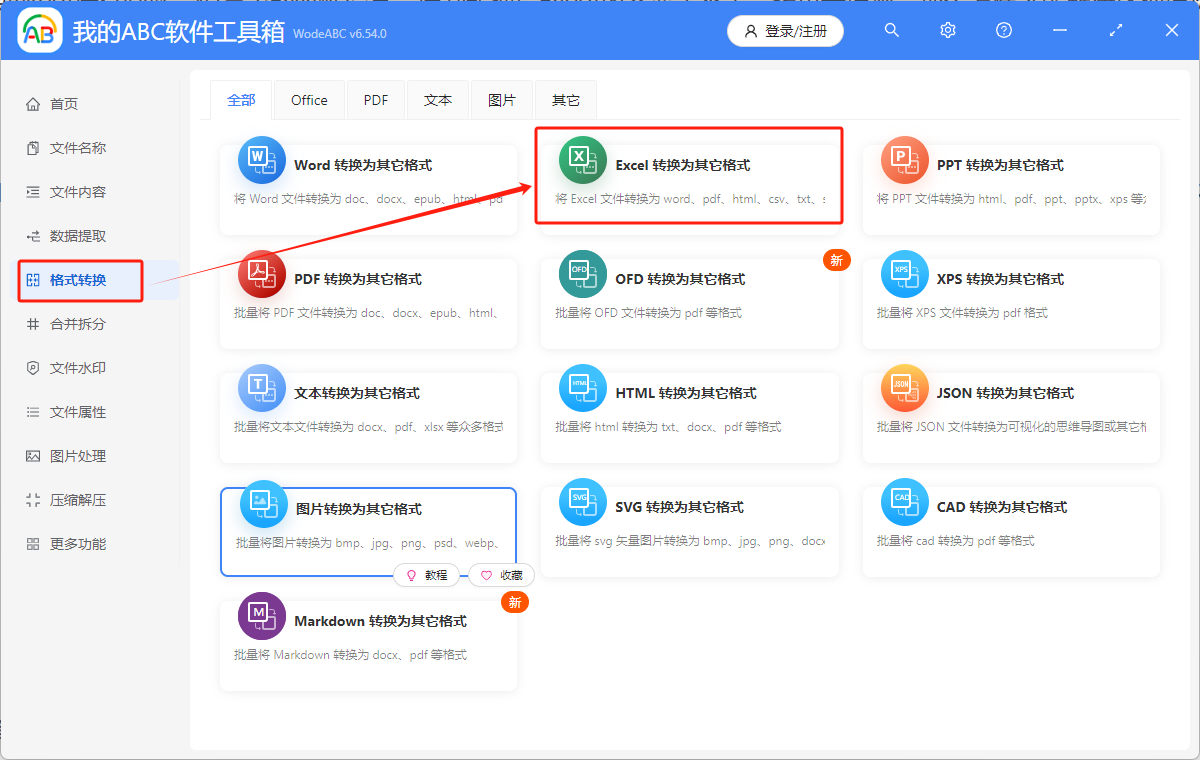The image size is (1200, 760).
Task: Open settings via the gear icon
Action: coord(947,30)
